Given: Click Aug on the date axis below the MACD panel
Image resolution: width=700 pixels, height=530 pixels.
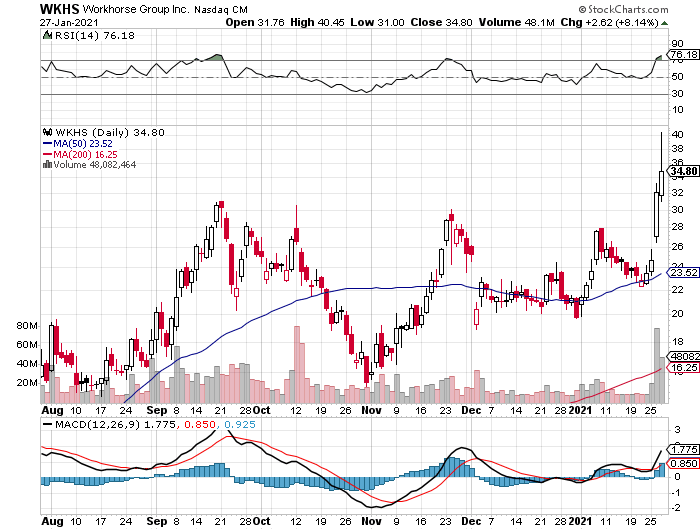Looking at the screenshot, I should (x=52, y=521).
